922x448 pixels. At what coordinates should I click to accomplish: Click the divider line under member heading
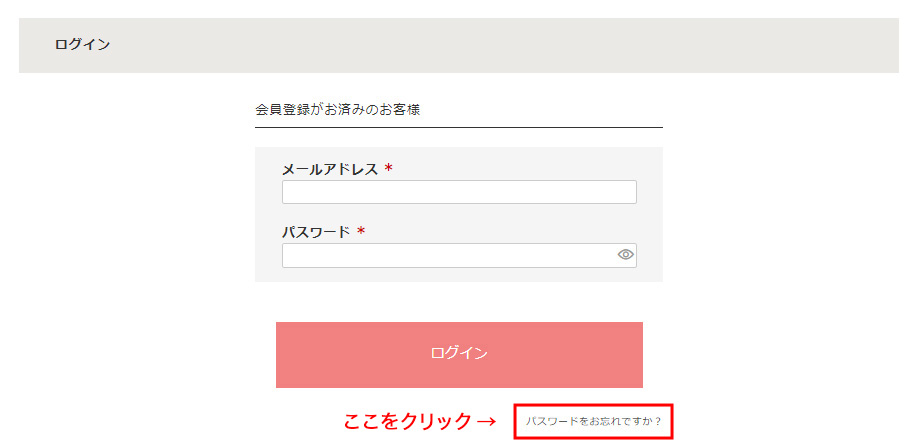(459, 127)
